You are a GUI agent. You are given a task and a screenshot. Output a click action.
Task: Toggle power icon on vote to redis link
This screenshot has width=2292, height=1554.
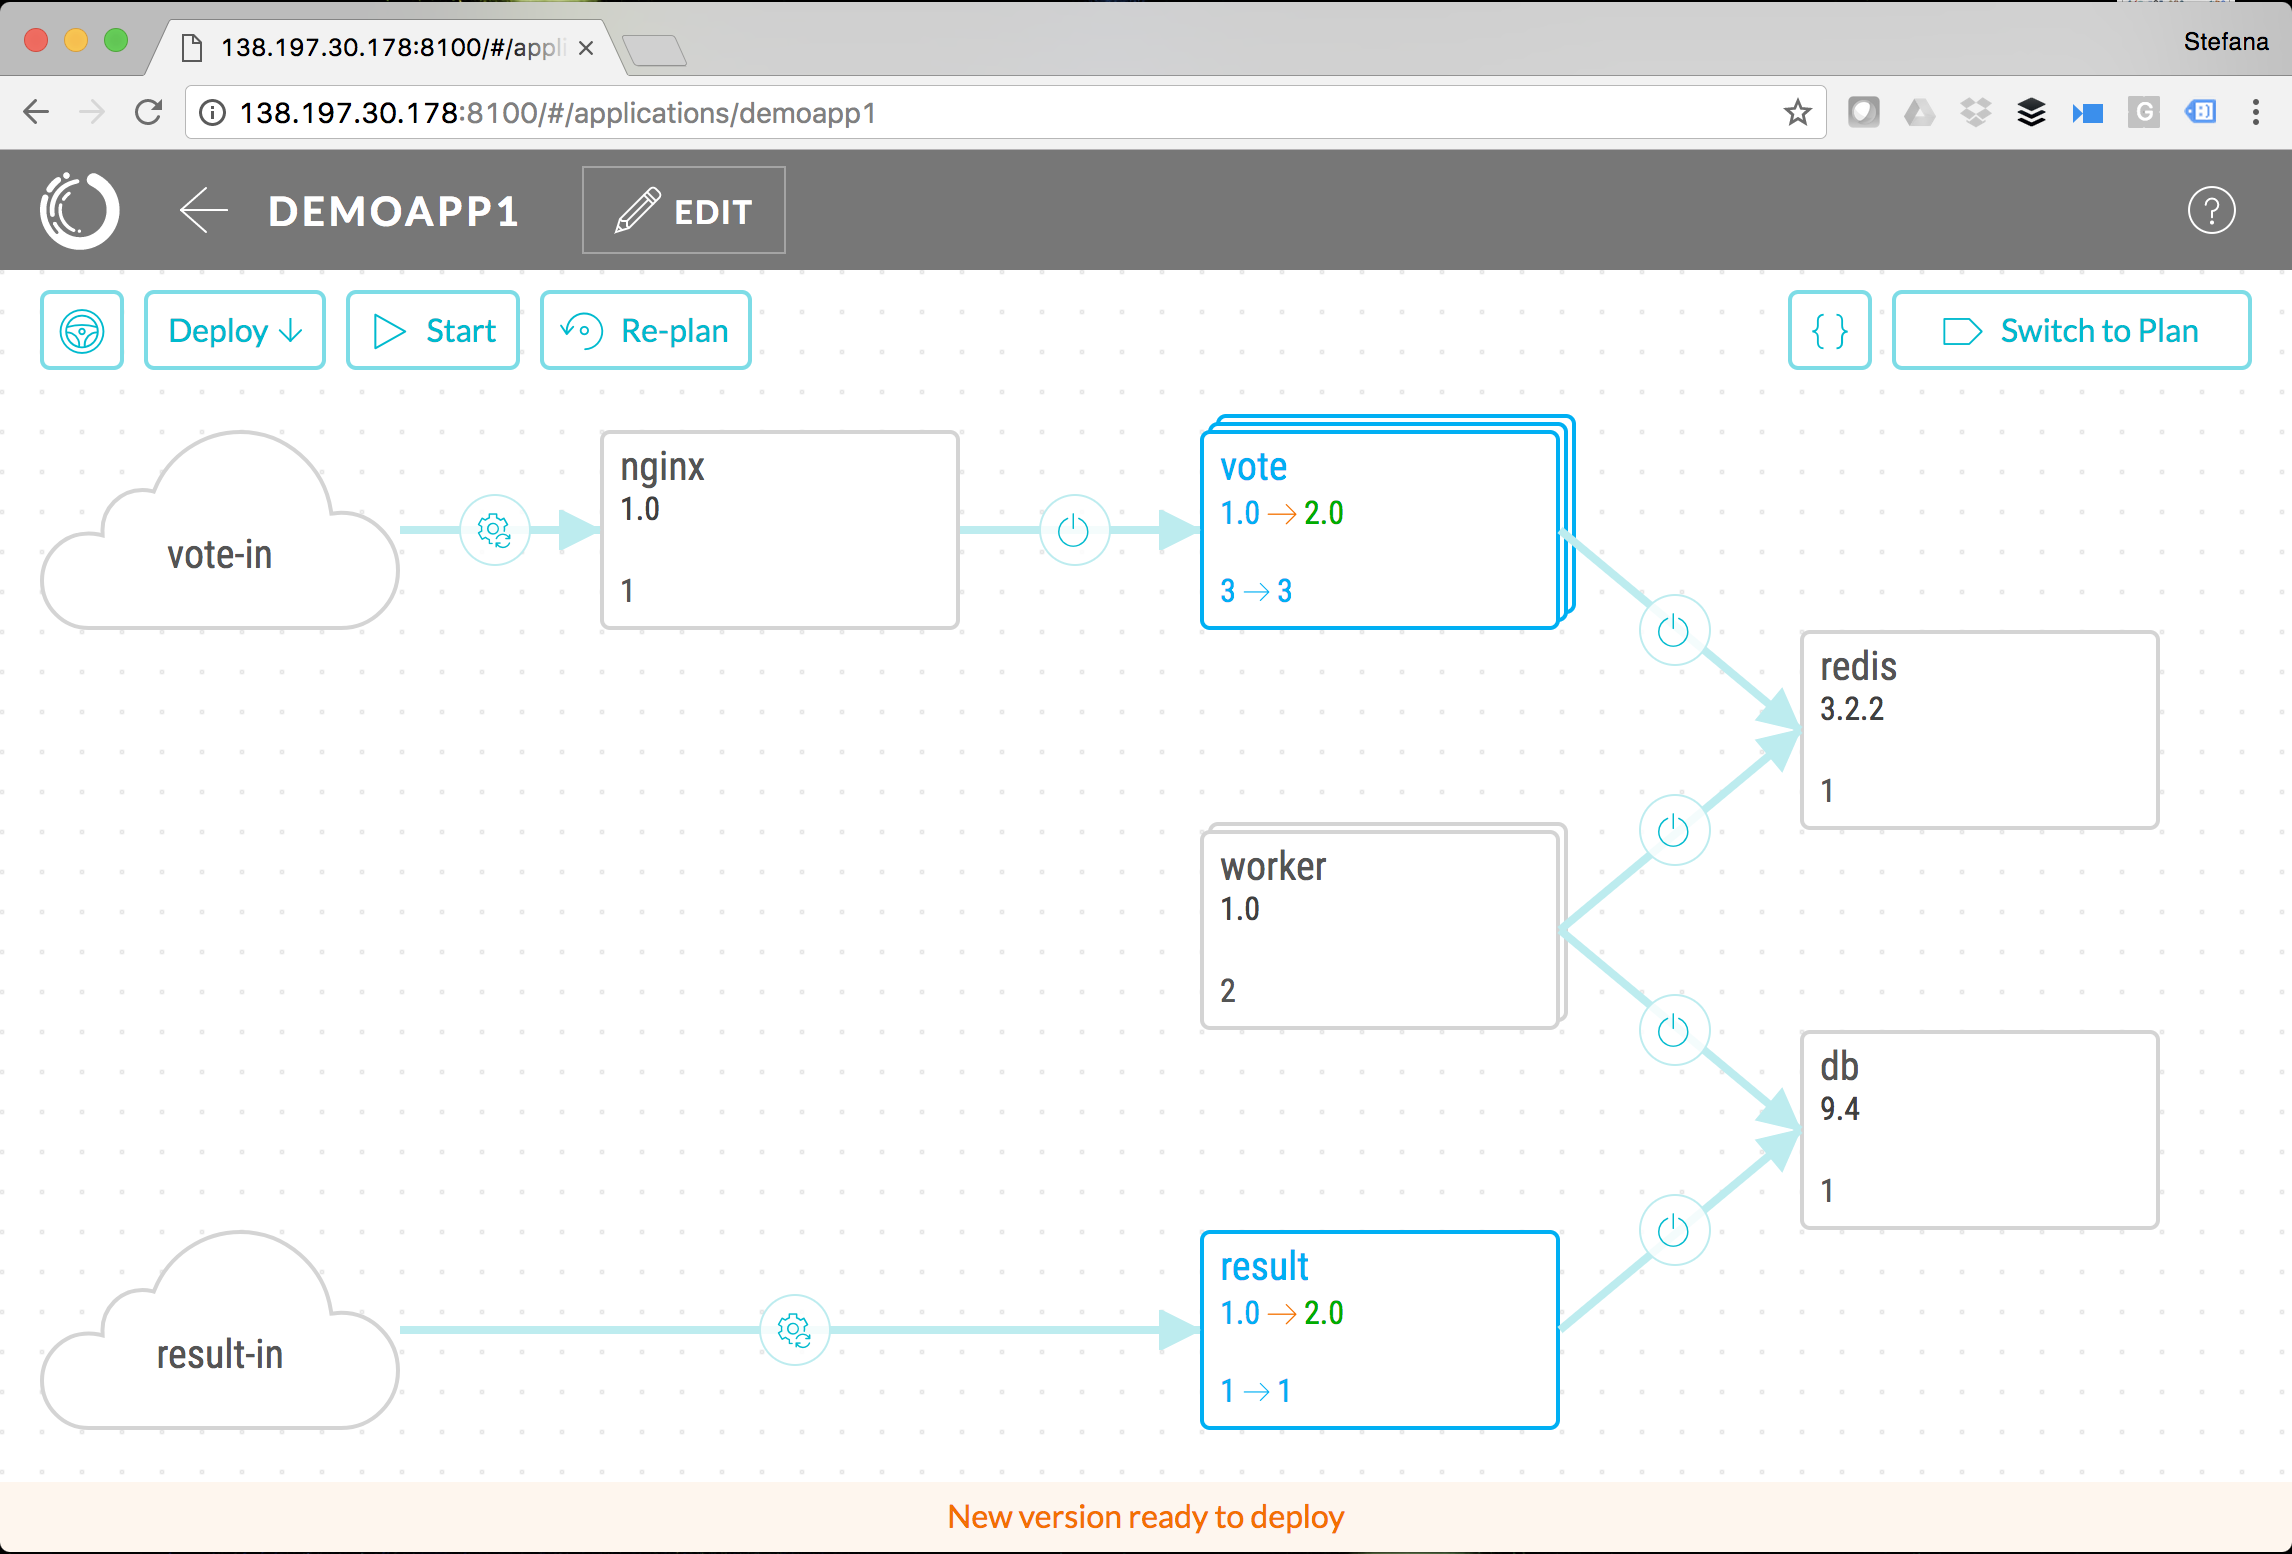pos(1673,630)
